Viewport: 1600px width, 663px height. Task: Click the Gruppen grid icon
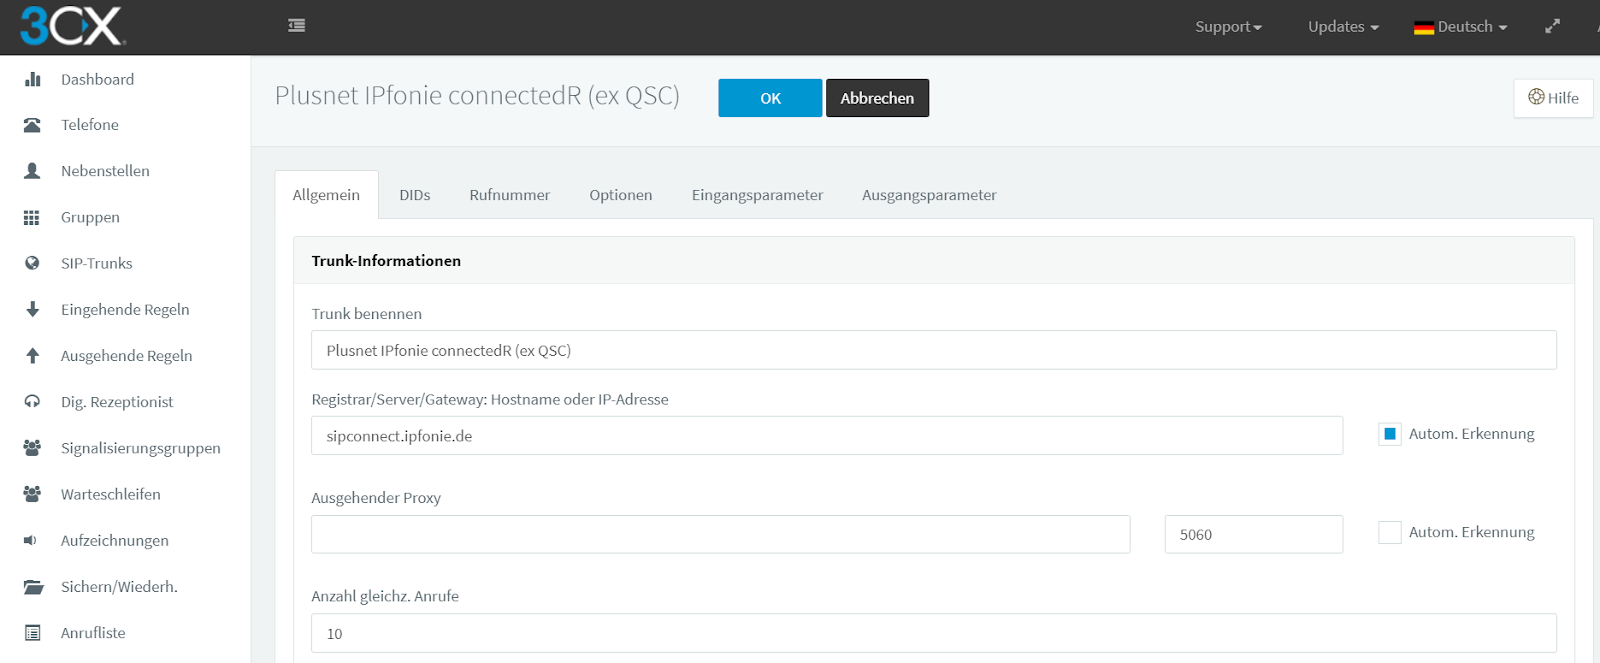click(32, 217)
